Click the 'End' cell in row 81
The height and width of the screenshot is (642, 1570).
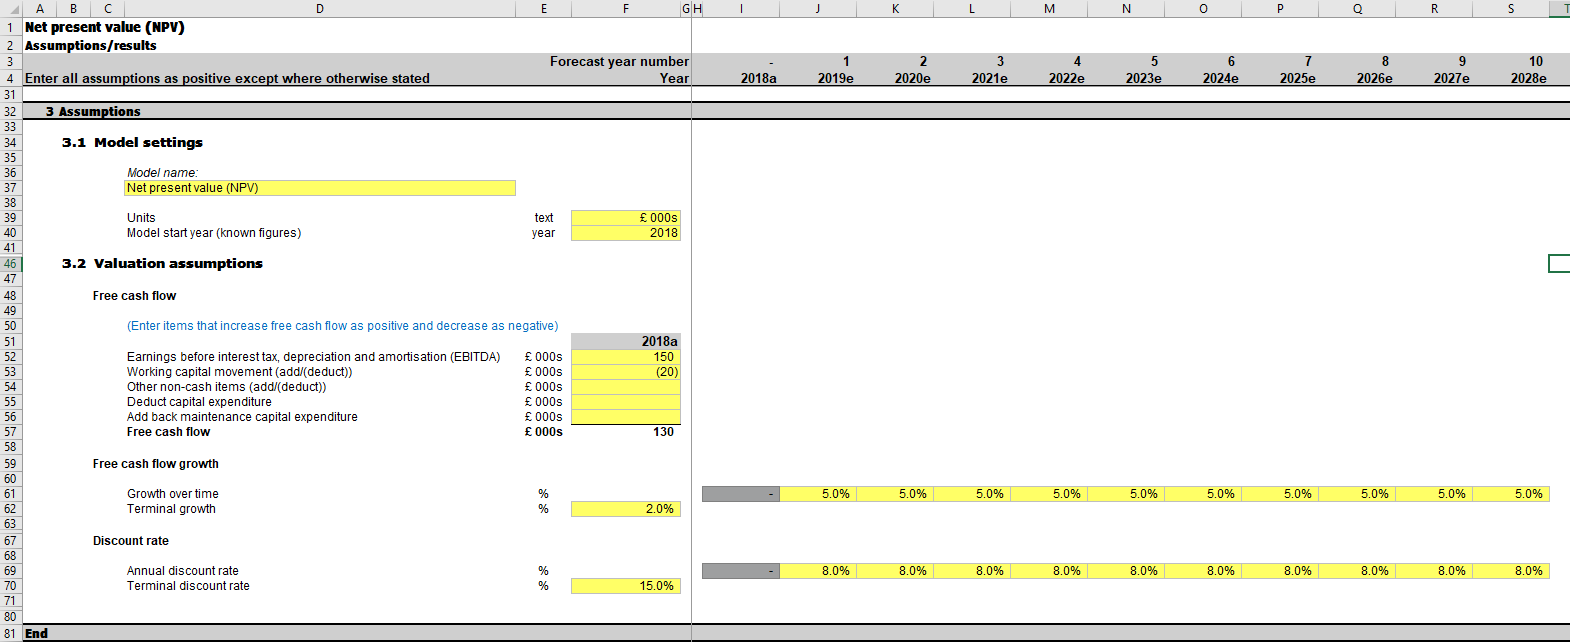[x=36, y=634]
